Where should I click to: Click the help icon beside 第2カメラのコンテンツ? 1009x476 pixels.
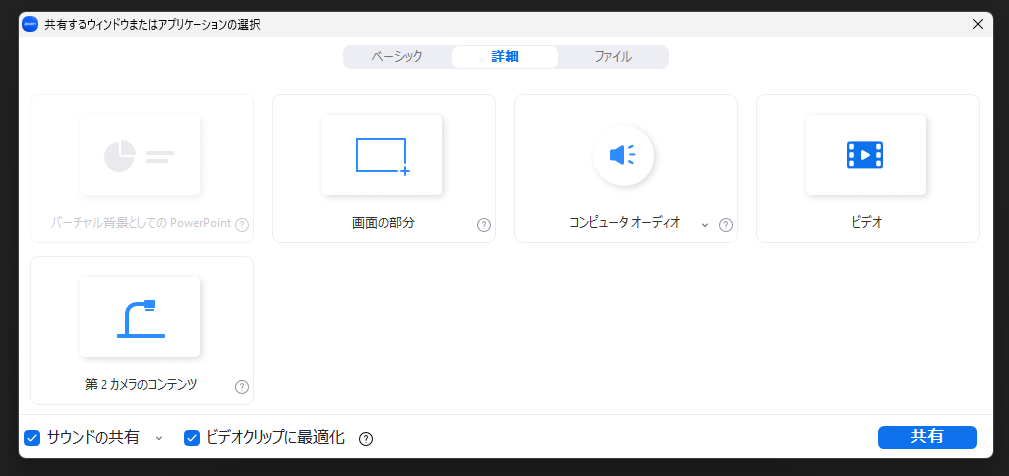[x=242, y=387]
